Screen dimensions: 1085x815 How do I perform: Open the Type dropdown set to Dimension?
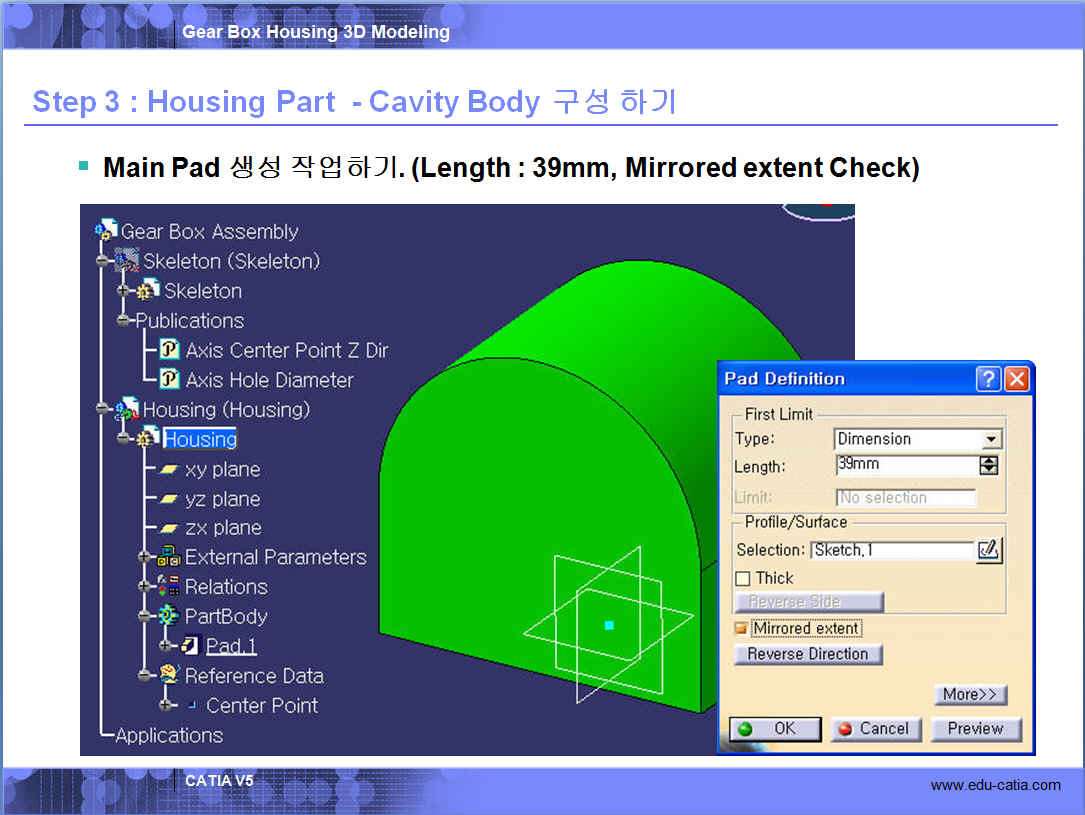[x=990, y=439]
